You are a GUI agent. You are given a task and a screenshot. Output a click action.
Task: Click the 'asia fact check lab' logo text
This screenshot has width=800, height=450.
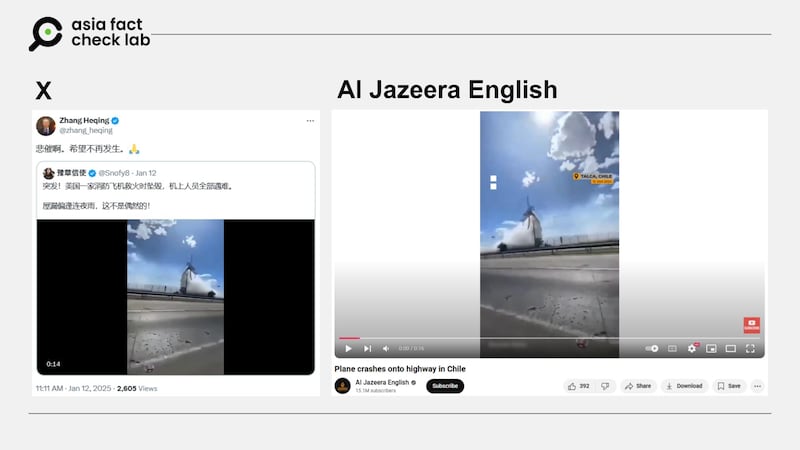click(x=110, y=32)
